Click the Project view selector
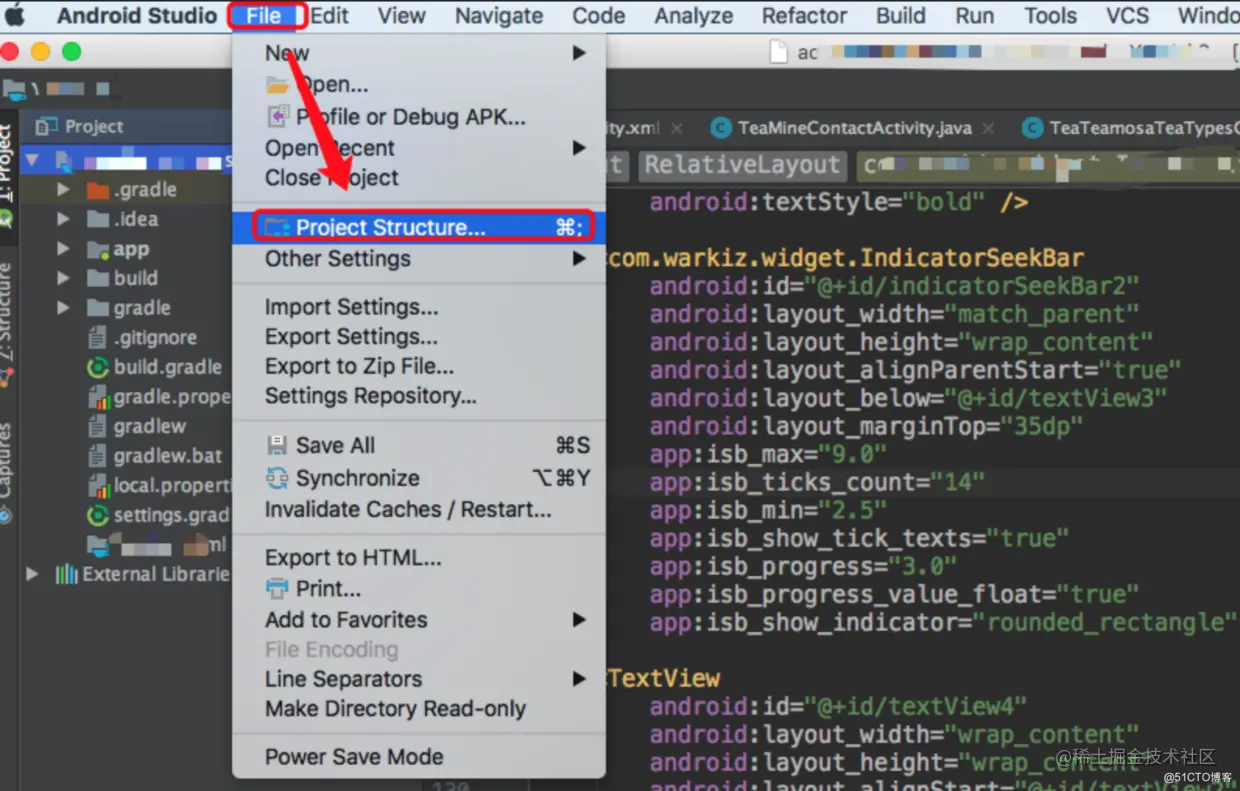This screenshot has width=1240, height=791. [x=80, y=126]
